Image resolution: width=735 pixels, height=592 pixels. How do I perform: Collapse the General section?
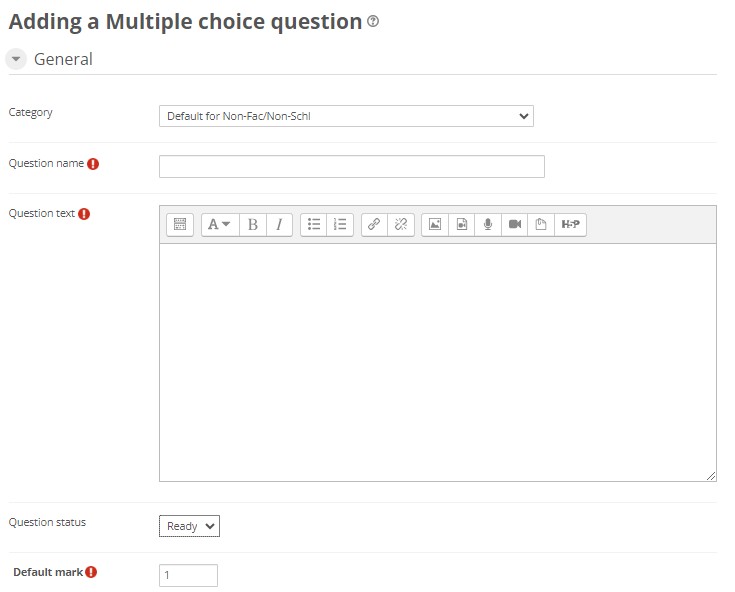click(x=16, y=60)
